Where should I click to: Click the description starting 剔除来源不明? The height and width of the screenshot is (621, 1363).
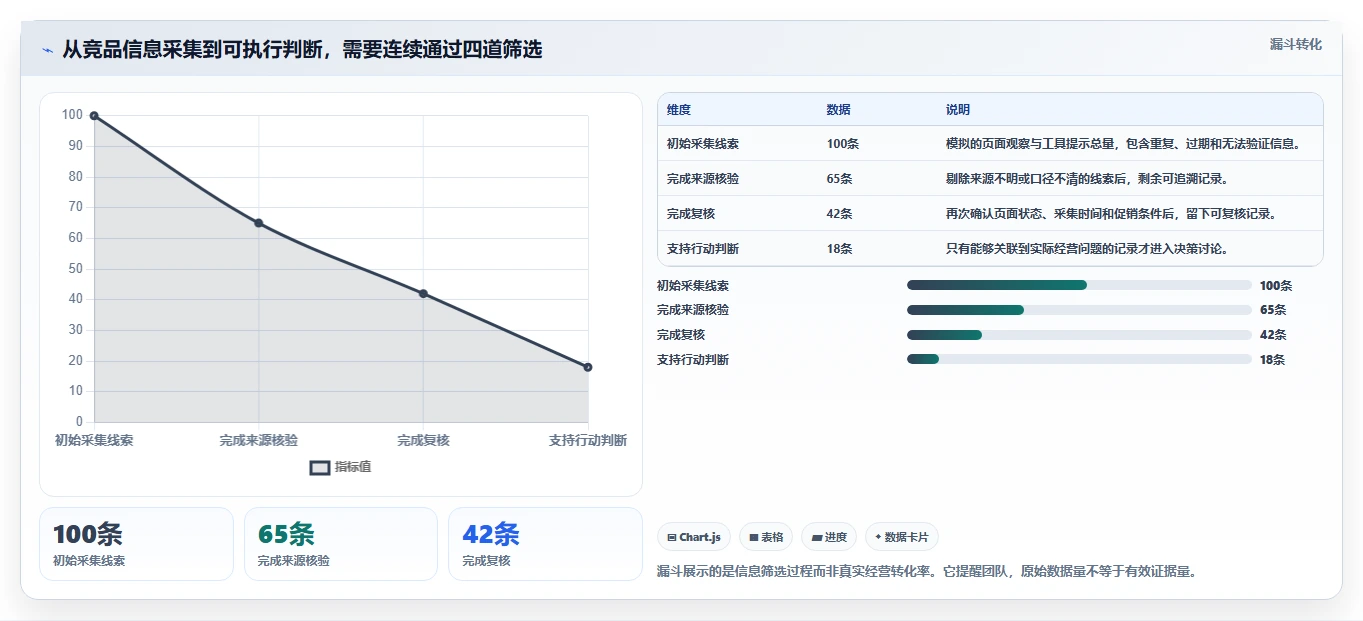tap(1087, 179)
